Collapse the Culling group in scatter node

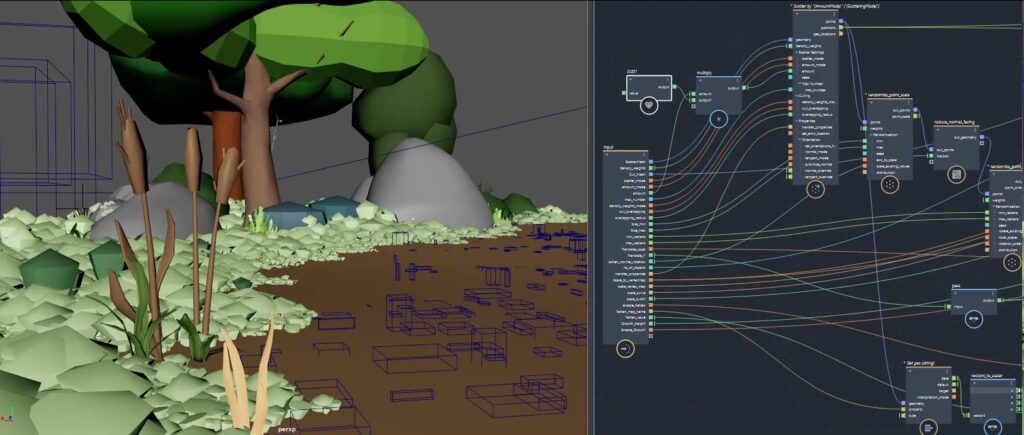794,96
